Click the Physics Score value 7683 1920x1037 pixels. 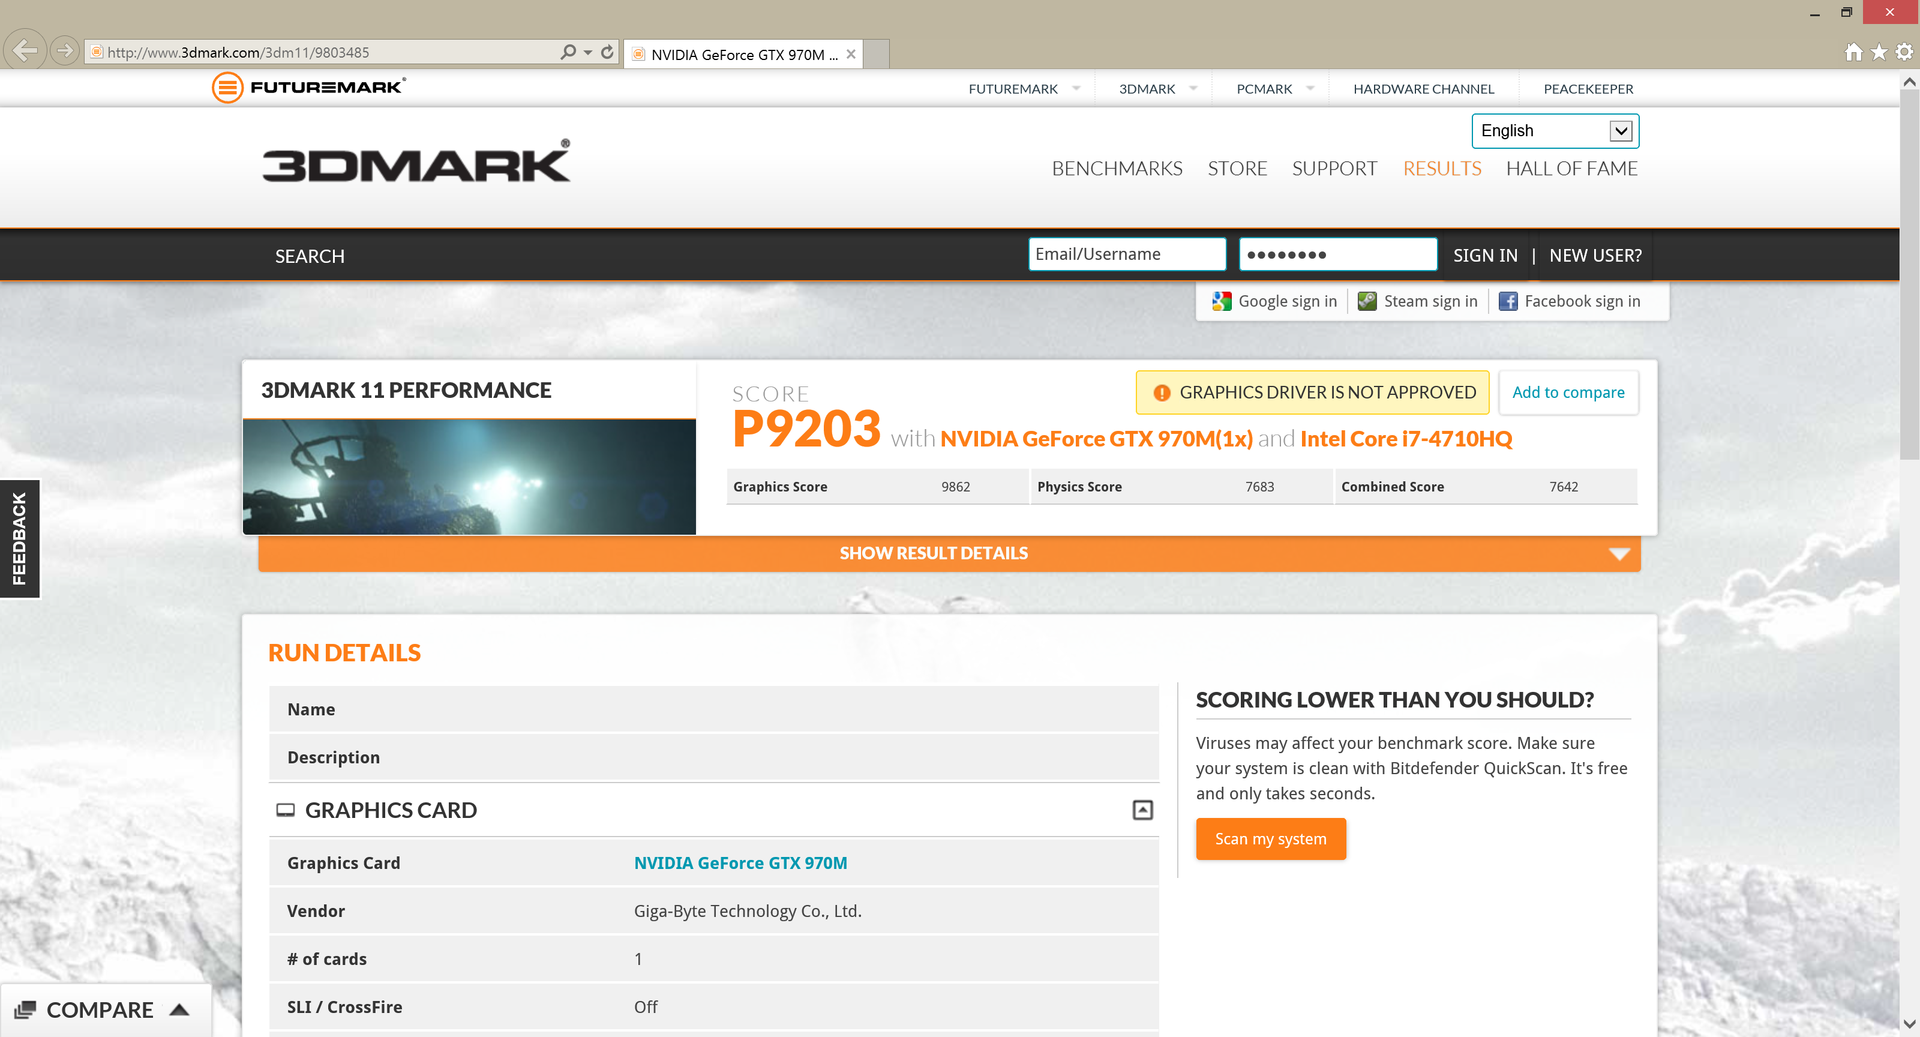point(1259,487)
